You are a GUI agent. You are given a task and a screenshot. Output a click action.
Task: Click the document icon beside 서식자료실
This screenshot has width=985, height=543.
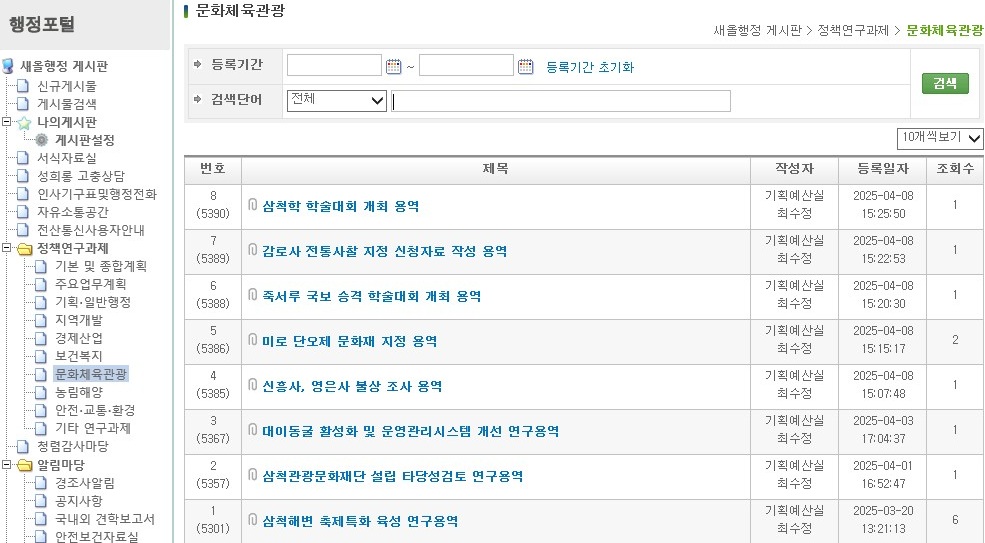click(x=23, y=158)
